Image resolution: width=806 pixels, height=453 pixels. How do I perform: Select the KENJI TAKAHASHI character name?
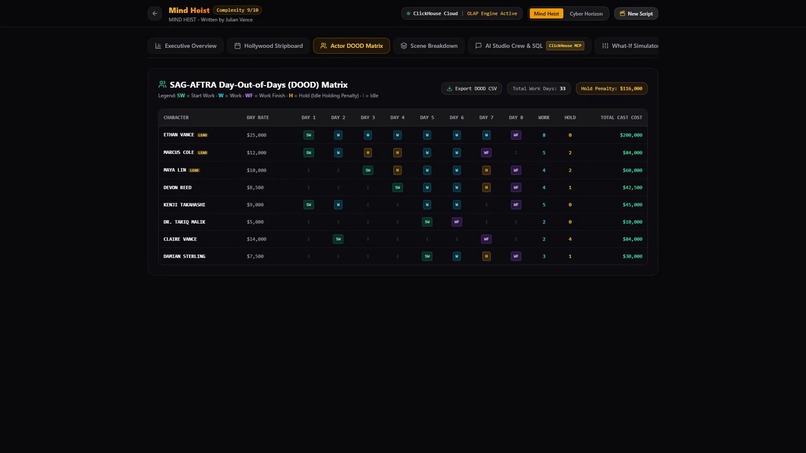click(184, 205)
